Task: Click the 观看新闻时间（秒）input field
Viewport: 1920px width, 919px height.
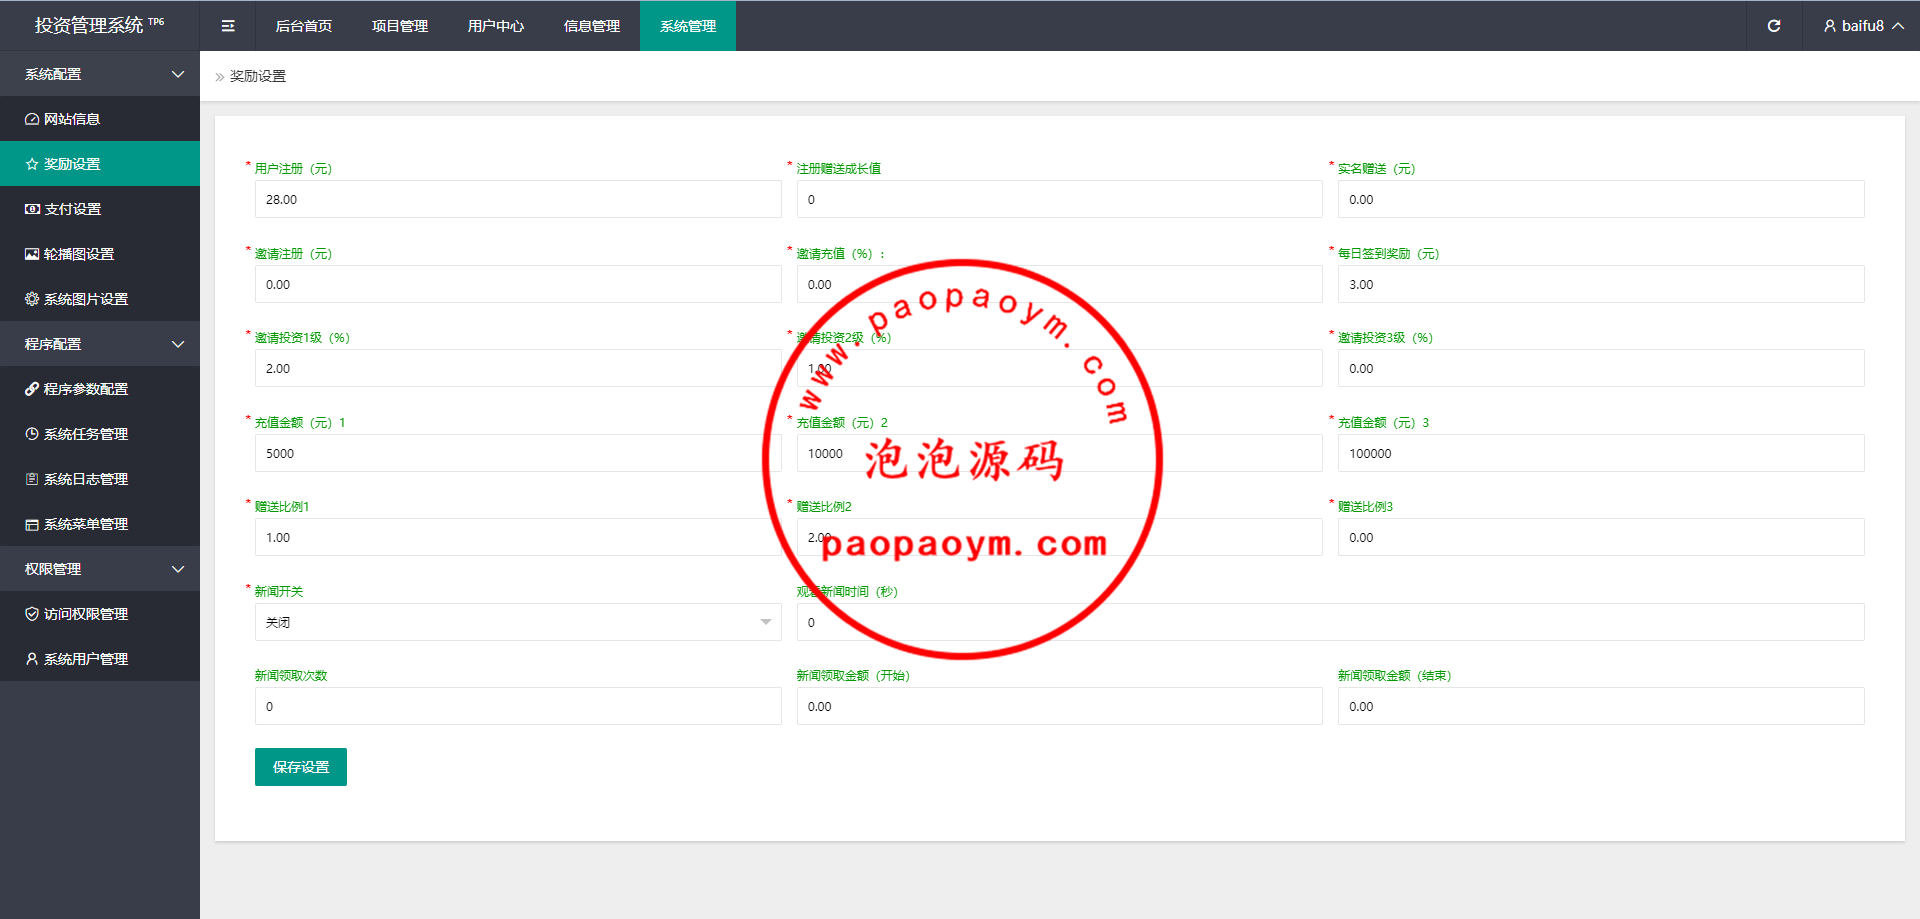Action: [1331, 622]
